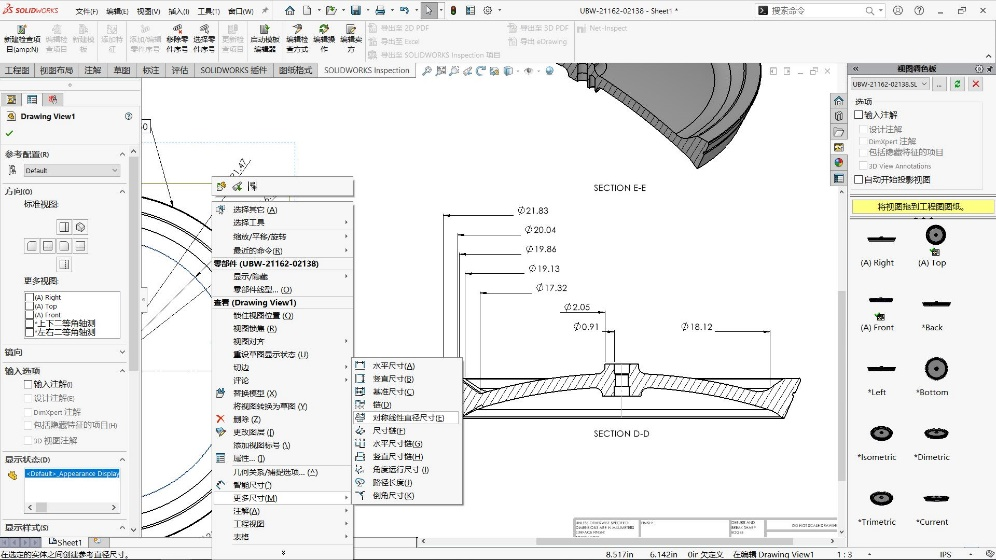The width and height of the screenshot is (996, 560).
Task: Check the (A) Right view checkbox
Action: [x=29, y=297]
